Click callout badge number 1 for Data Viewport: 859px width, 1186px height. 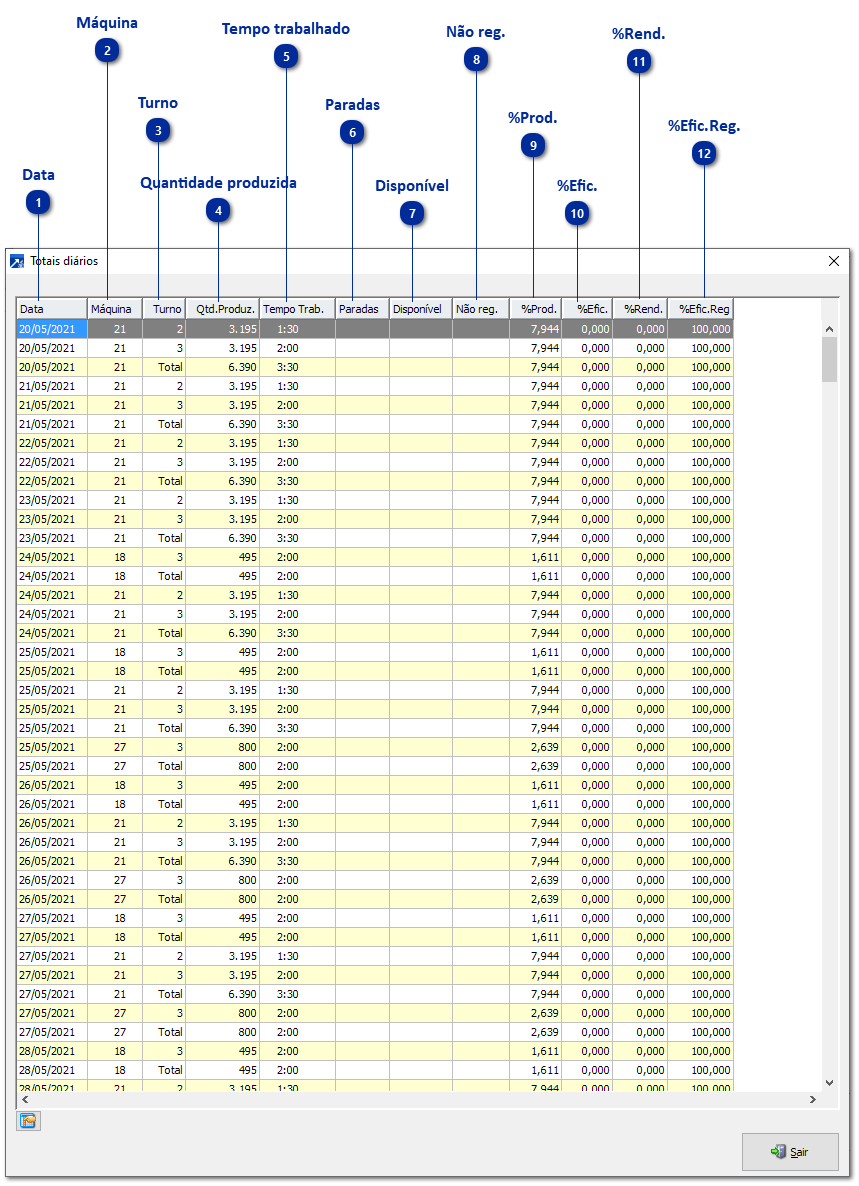pyautogui.click(x=38, y=203)
